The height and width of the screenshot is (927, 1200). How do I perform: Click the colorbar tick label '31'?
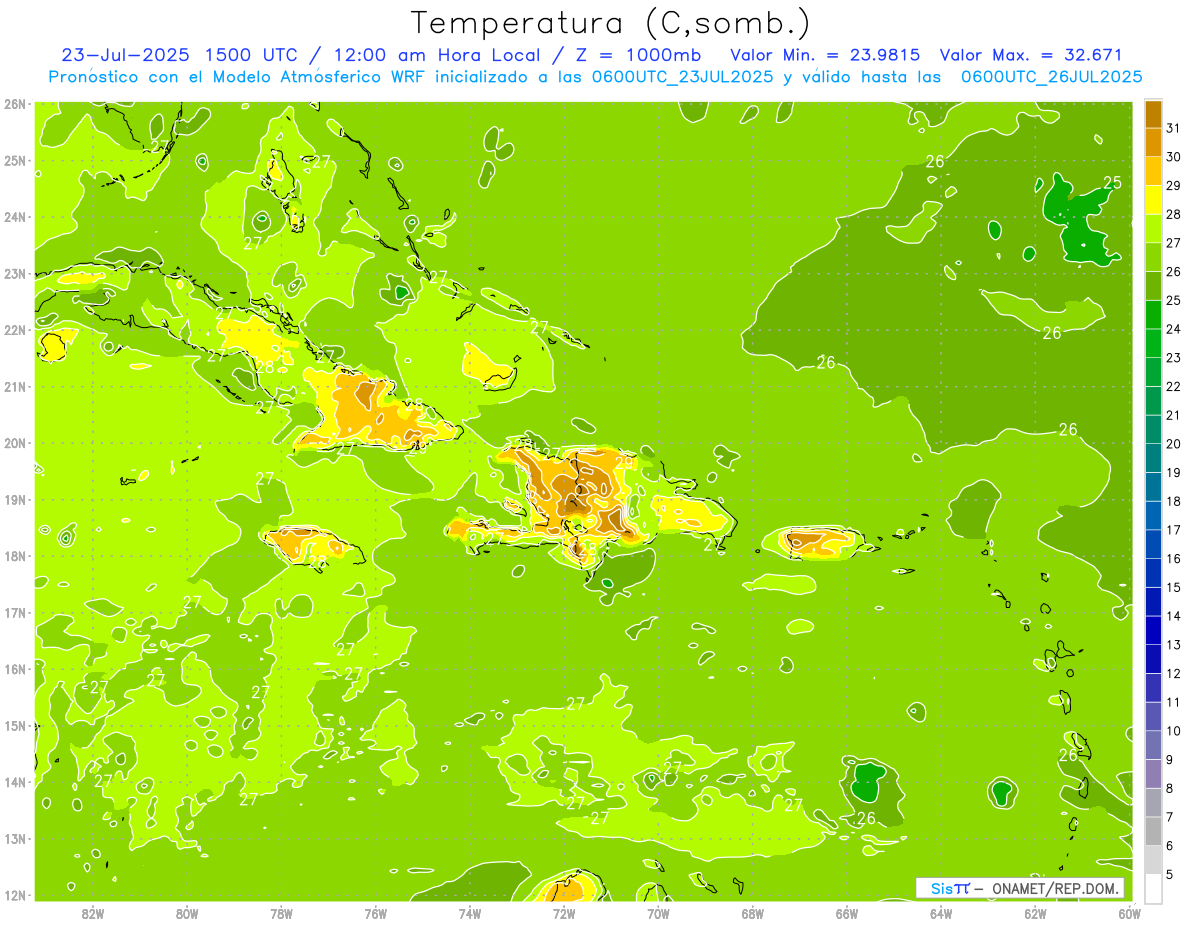1174,128
